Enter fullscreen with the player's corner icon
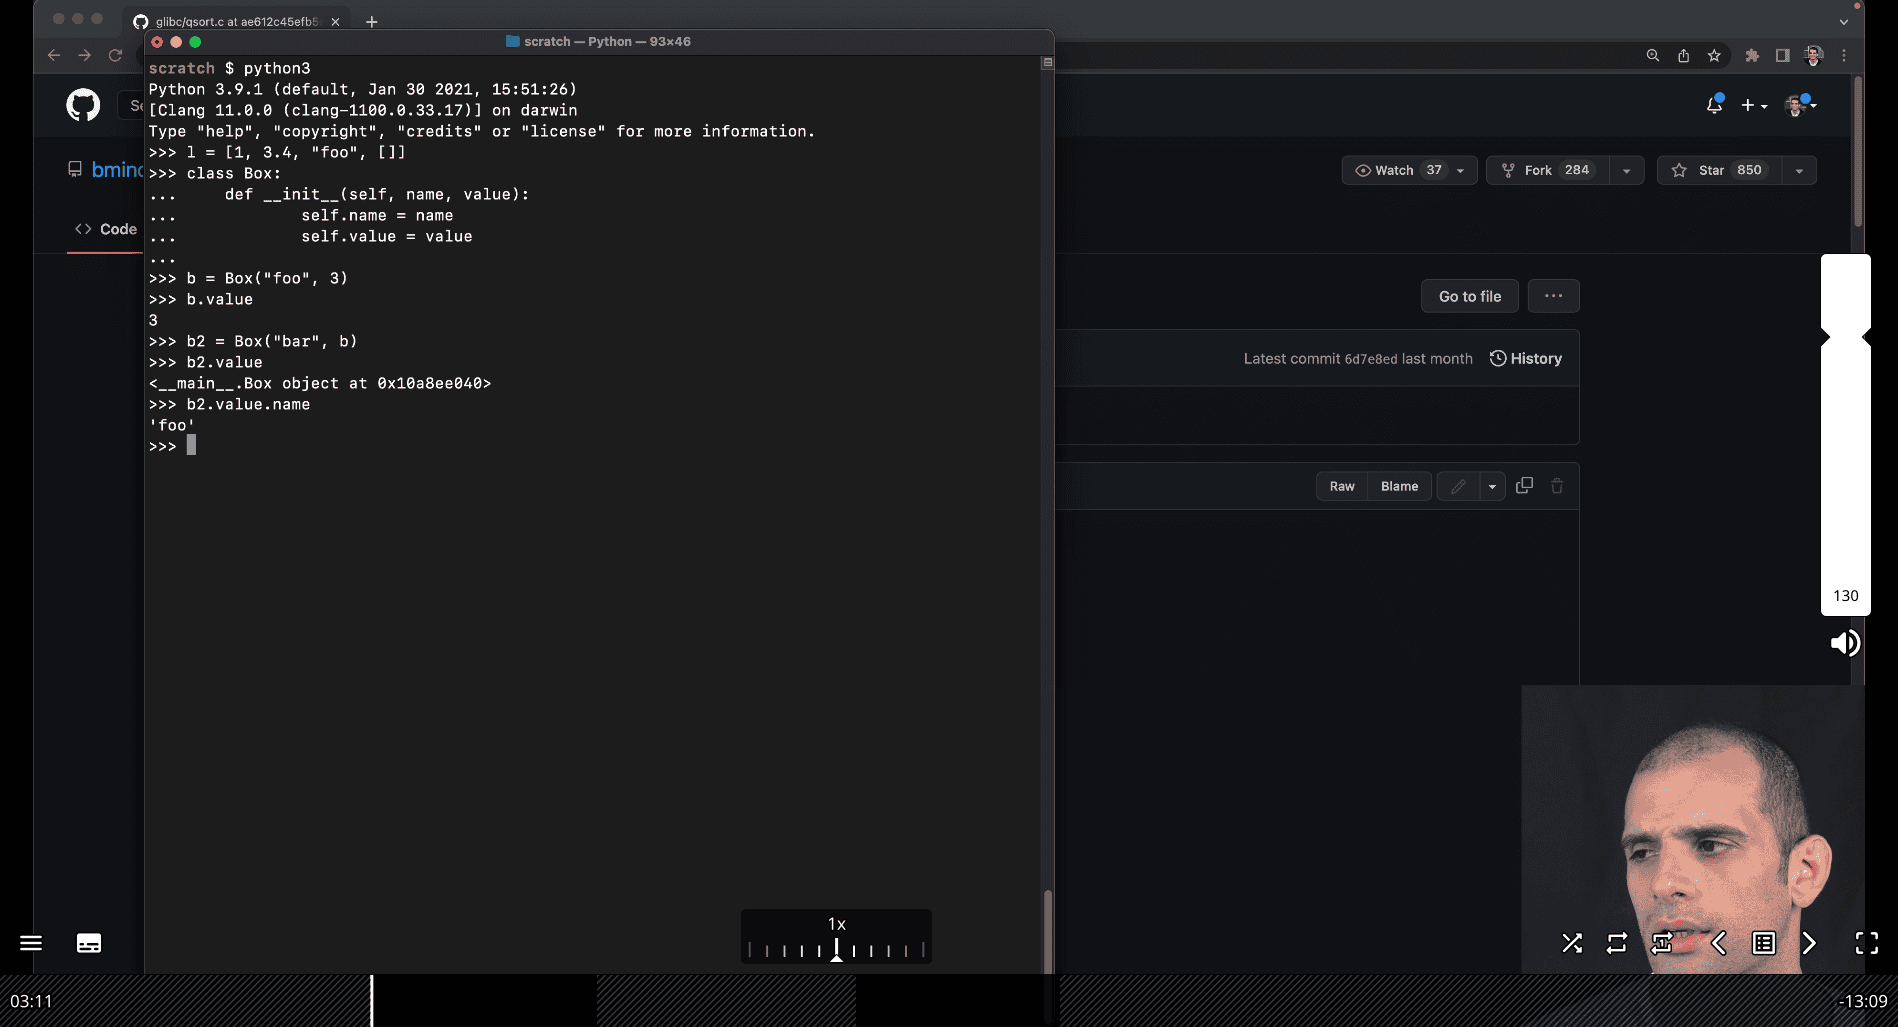 [x=1866, y=943]
